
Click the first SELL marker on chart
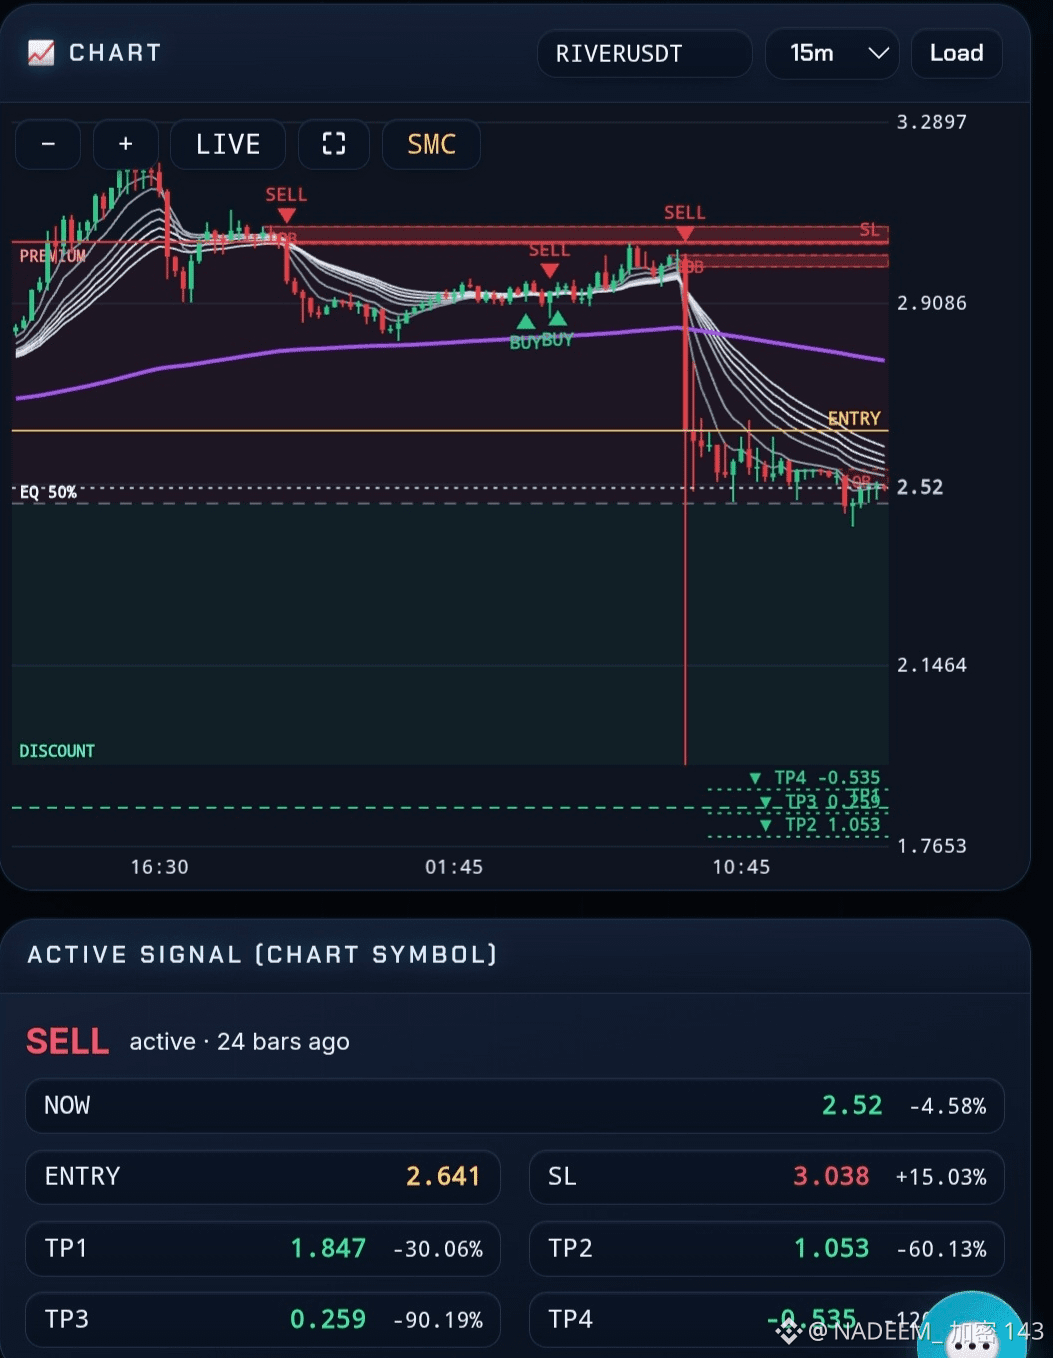[286, 203]
